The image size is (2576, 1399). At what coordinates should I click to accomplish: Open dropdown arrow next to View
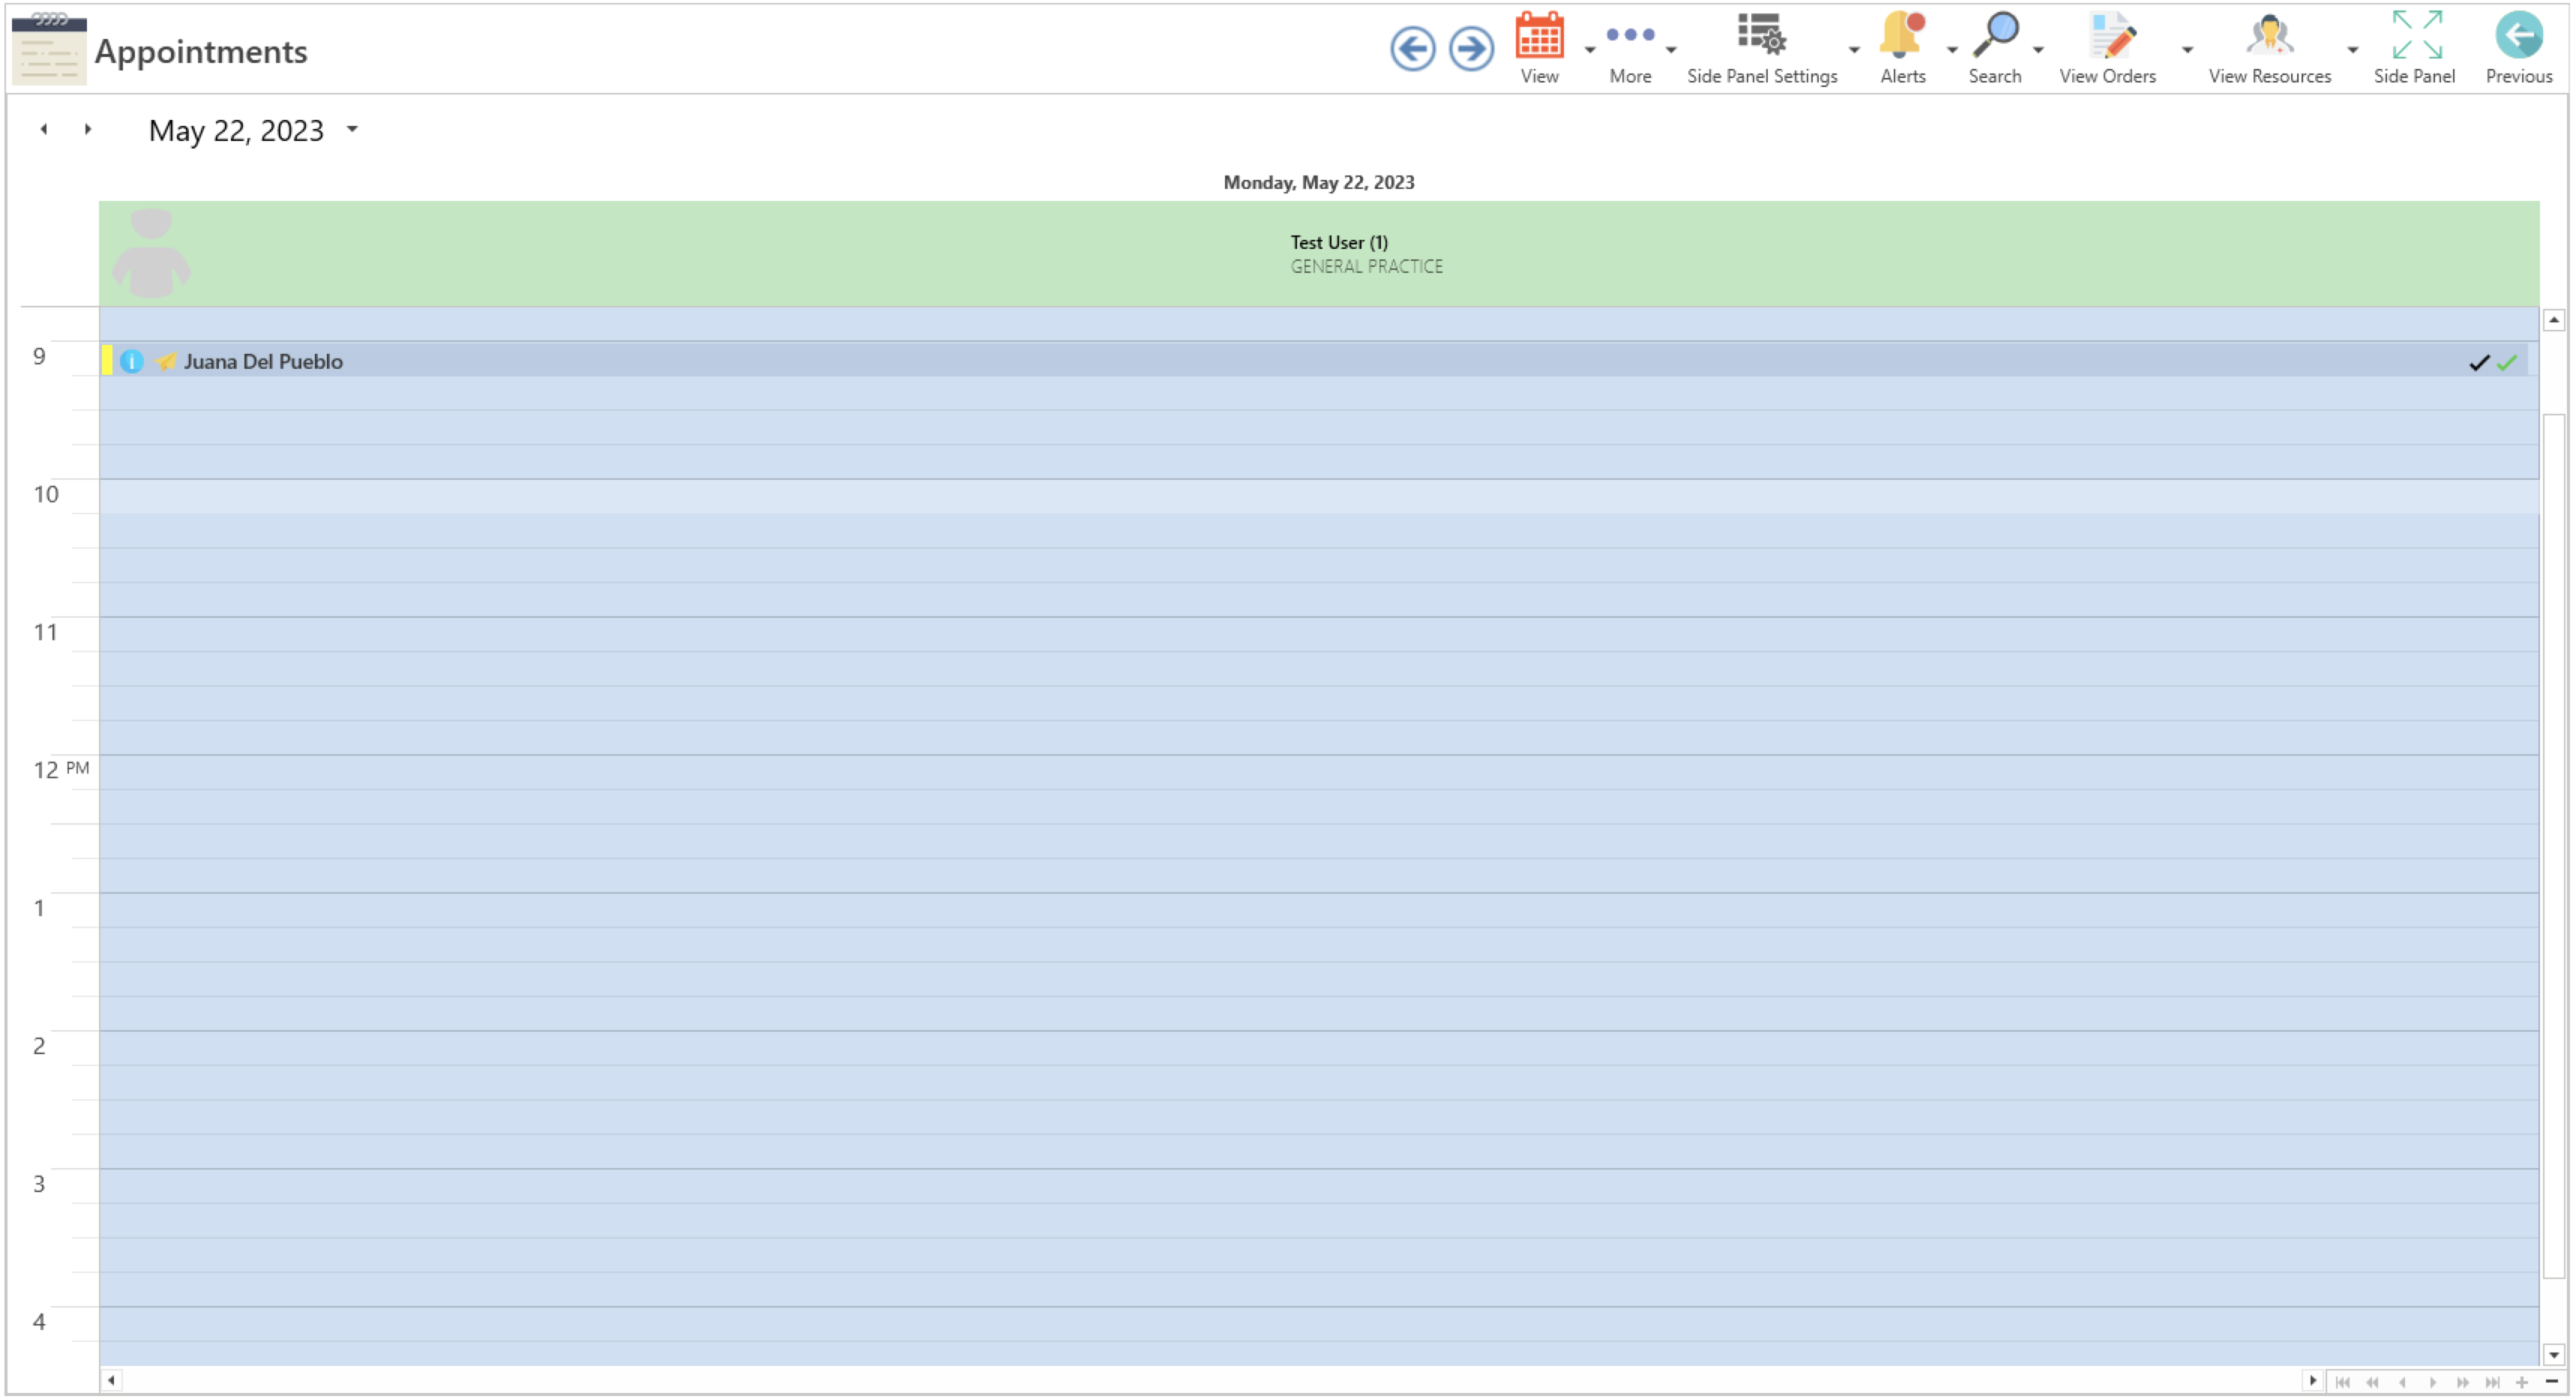(1589, 49)
